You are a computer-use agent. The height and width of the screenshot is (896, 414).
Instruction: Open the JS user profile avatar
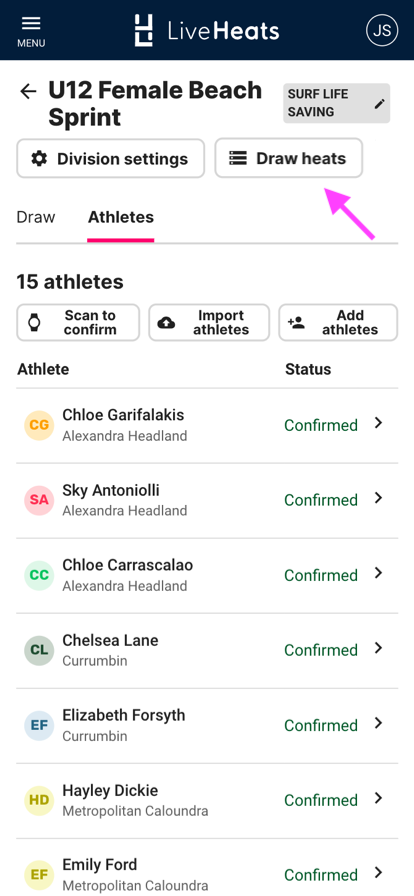pyautogui.click(x=382, y=30)
